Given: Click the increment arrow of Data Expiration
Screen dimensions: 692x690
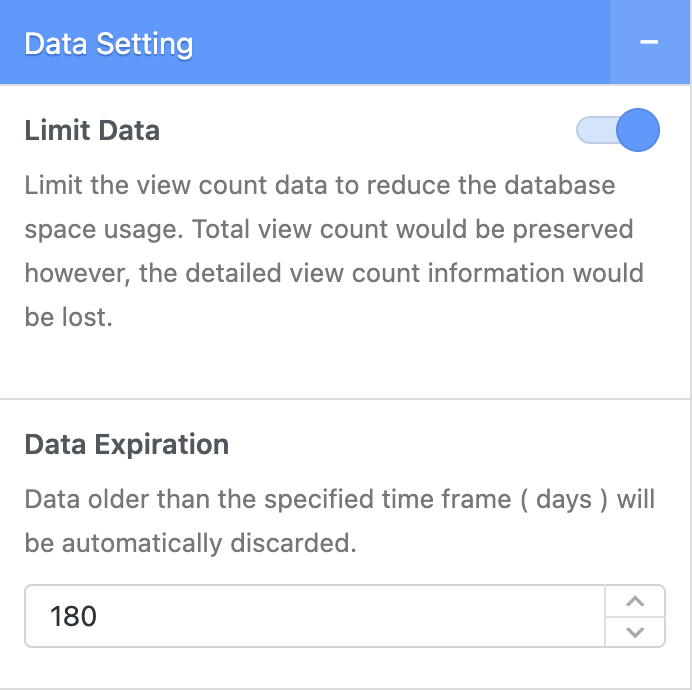Looking at the screenshot, I should click(x=635, y=601).
